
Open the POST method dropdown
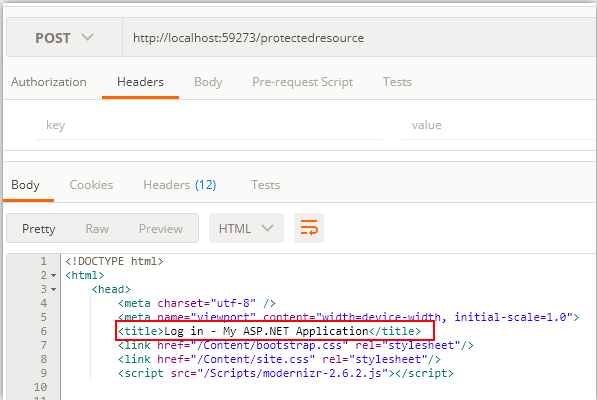(64, 38)
